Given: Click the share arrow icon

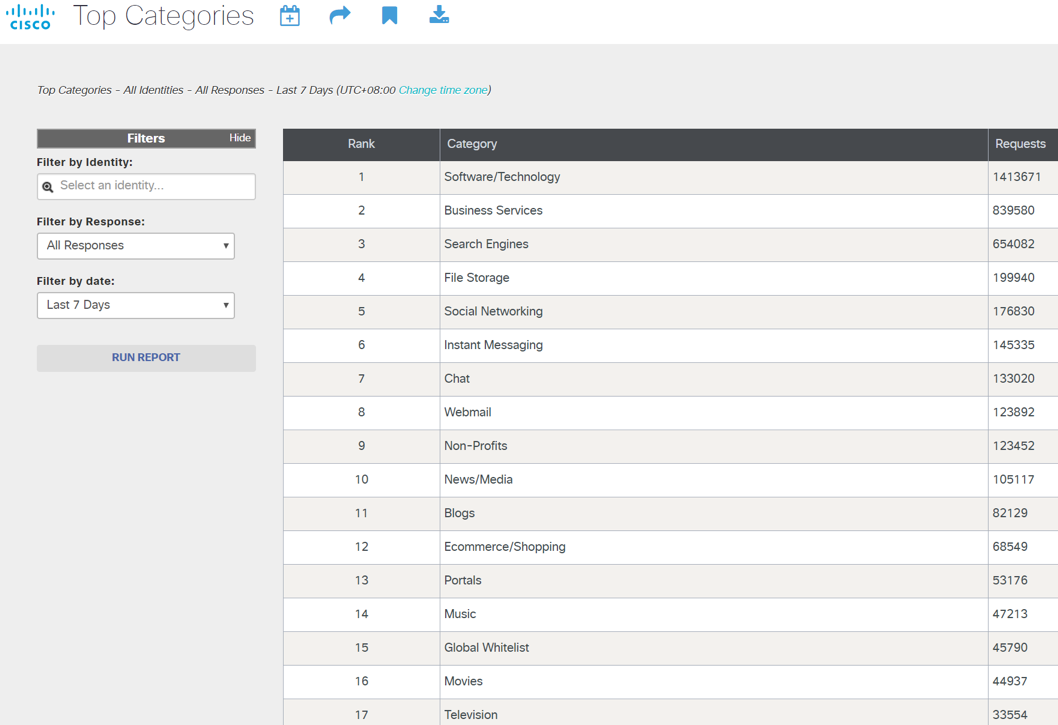Looking at the screenshot, I should coord(340,15).
